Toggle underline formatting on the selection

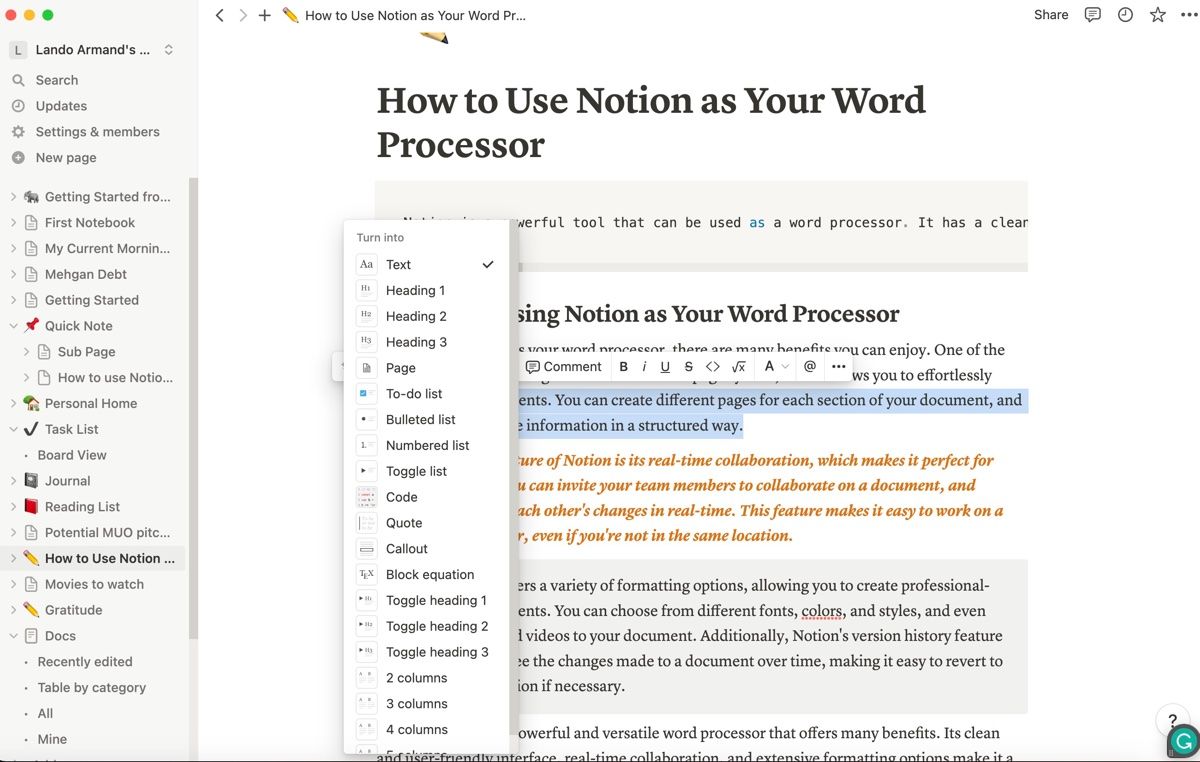(x=665, y=367)
